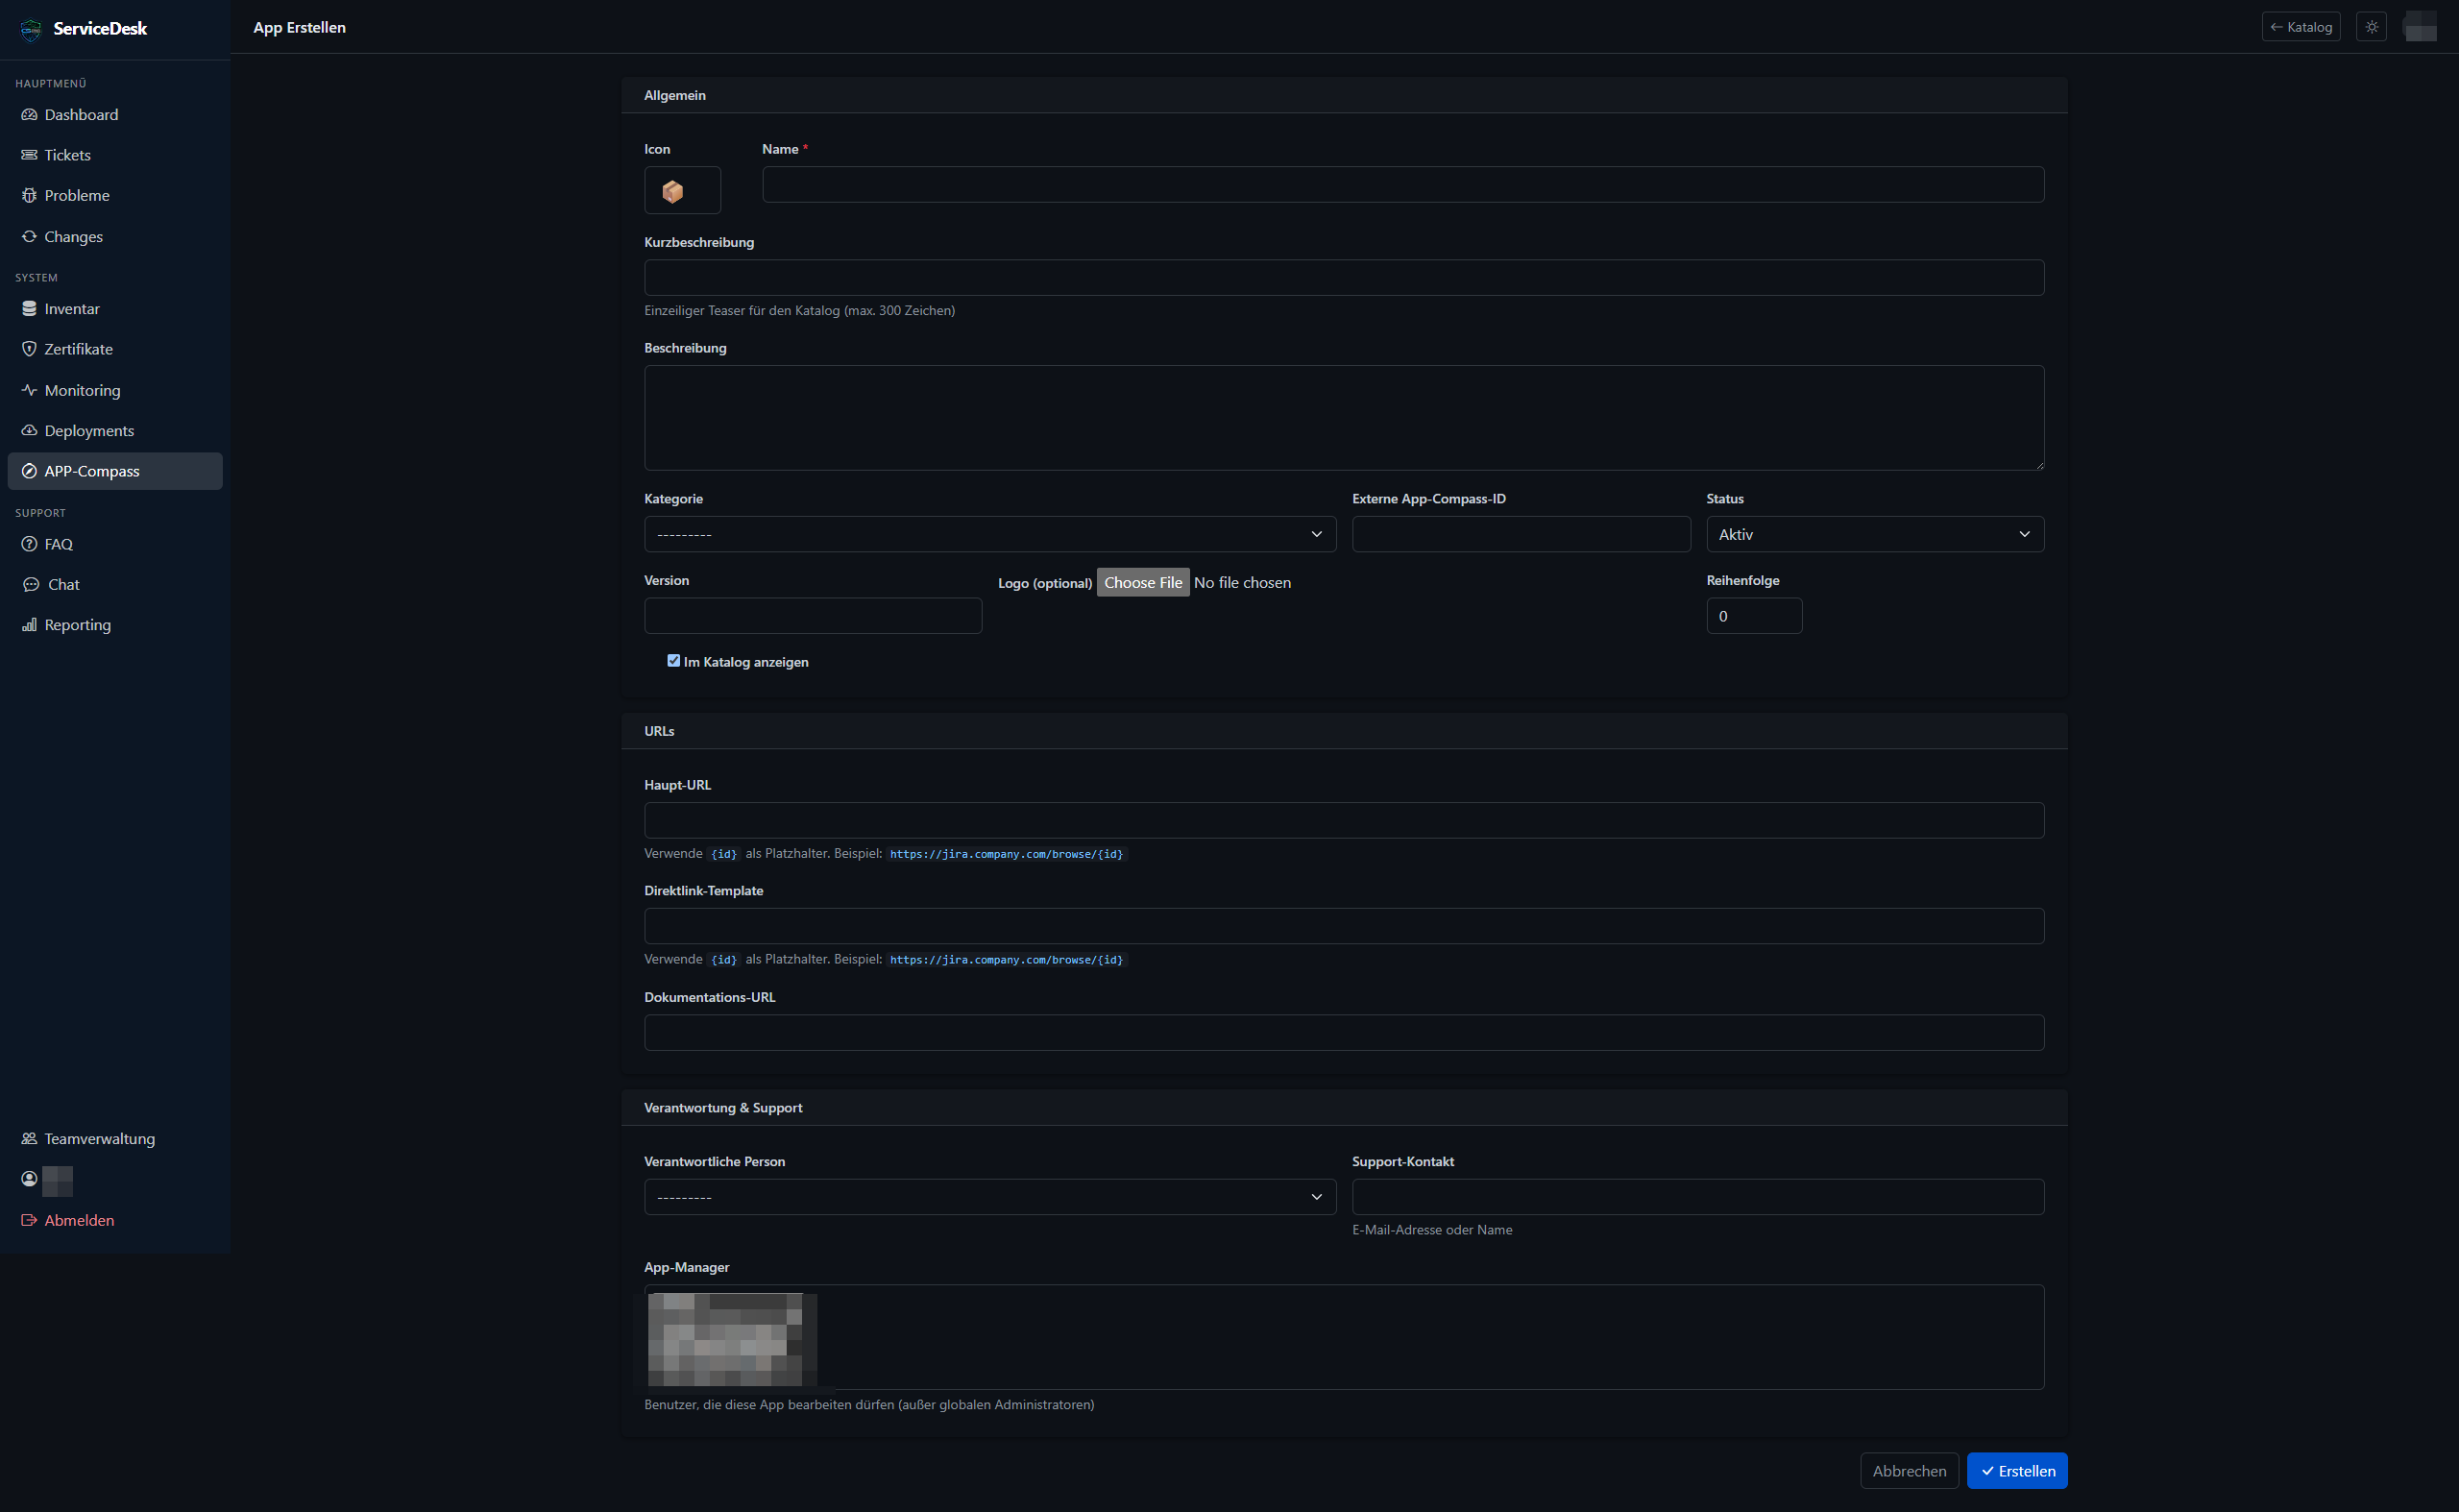Click Abmelden to log out
This screenshot has width=2459, height=1512.
(x=115, y=1220)
